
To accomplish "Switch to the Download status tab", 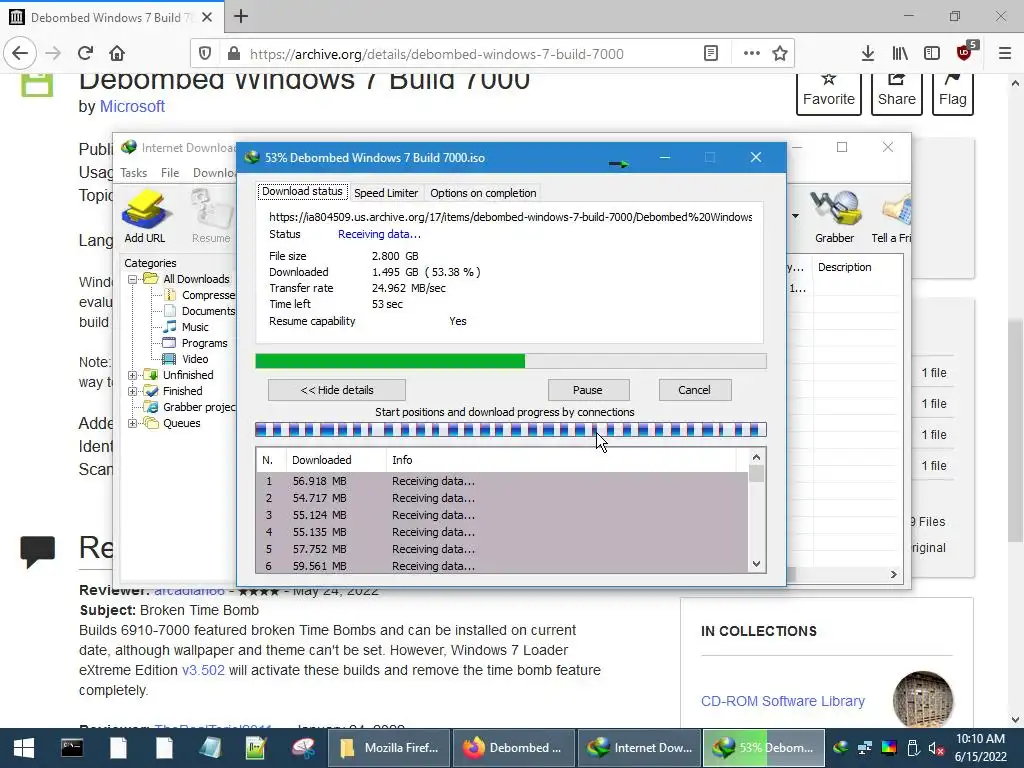I will click(x=302, y=191).
